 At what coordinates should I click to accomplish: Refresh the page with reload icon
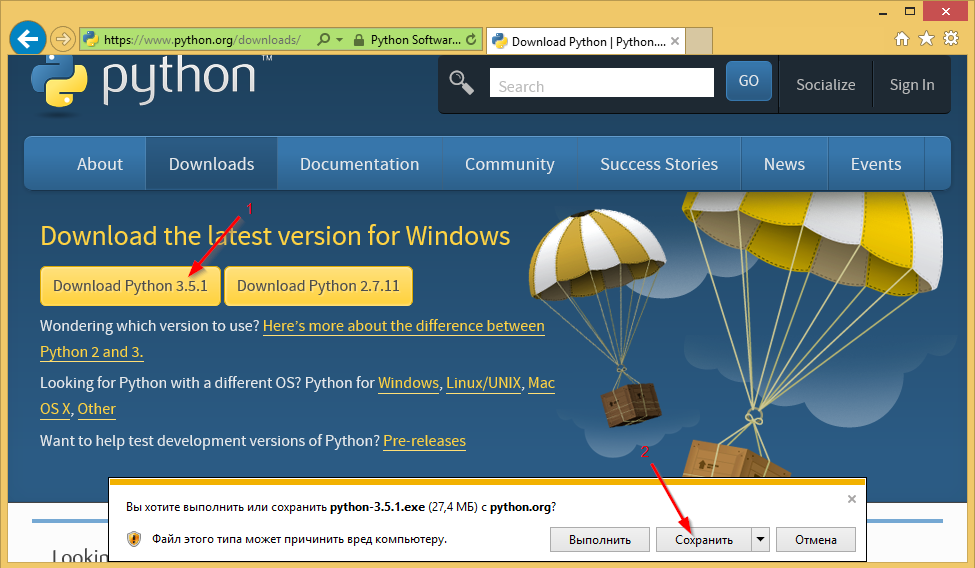tap(471, 39)
